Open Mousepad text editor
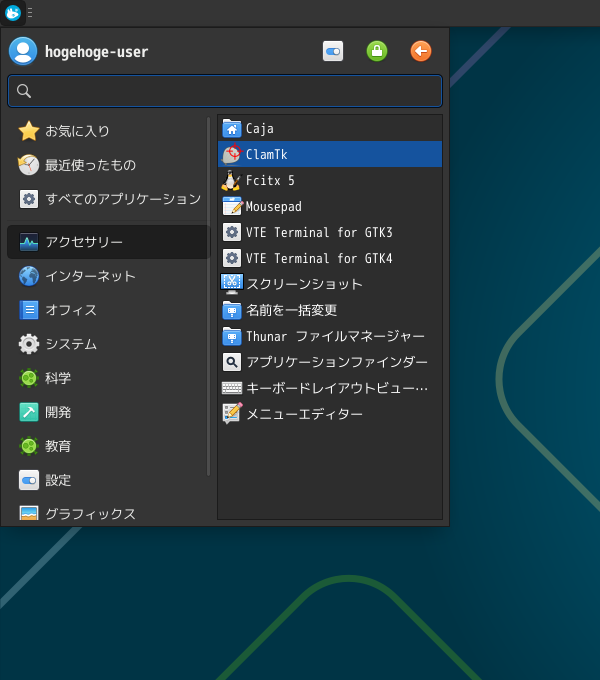Screen dimensions: 600x680 click(x=330, y=206)
